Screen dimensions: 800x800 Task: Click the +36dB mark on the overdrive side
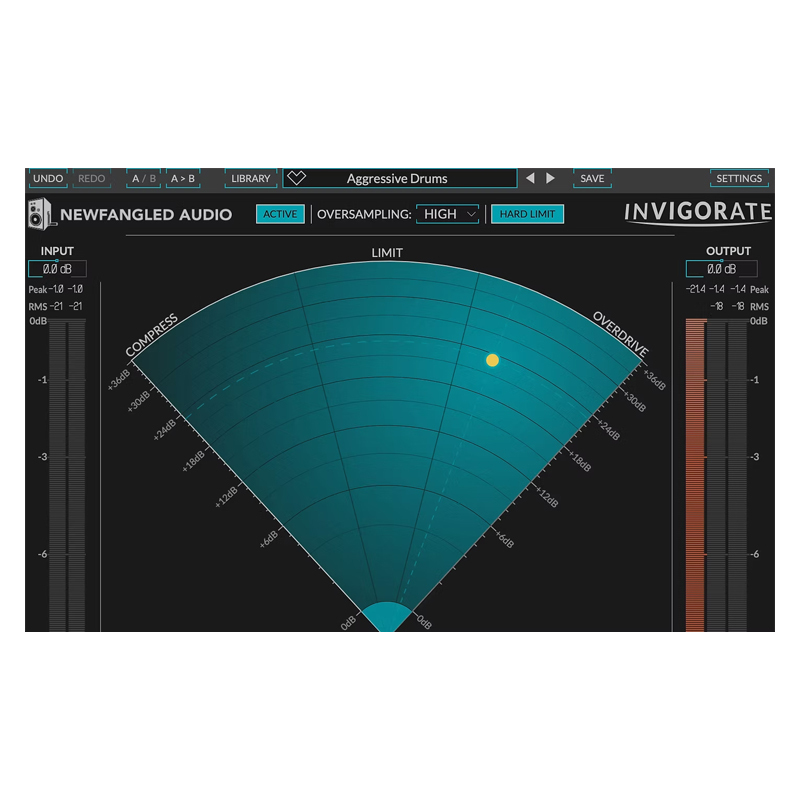[654, 380]
